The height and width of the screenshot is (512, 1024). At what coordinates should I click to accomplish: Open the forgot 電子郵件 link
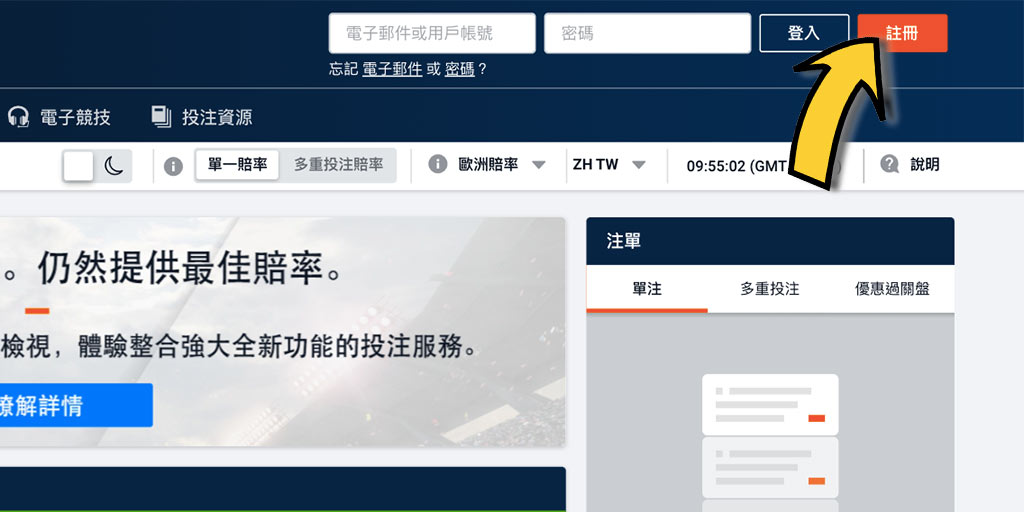[x=392, y=69]
